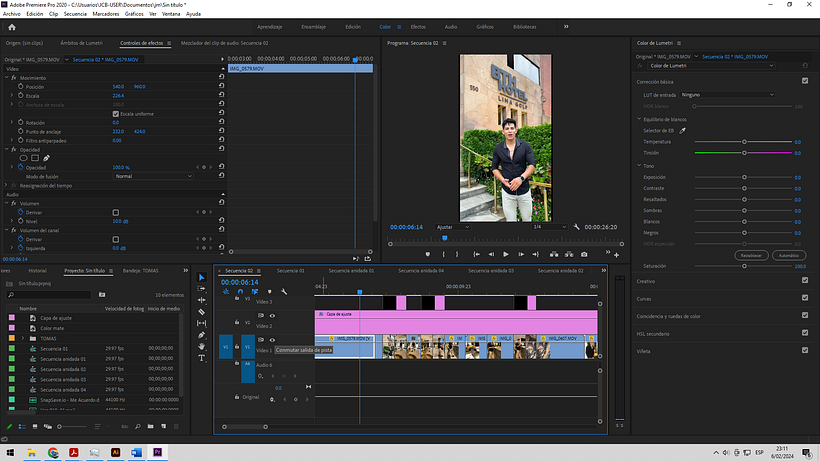Step forward one frame in Program monitor
The height and width of the screenshot is (461, 820).
pos(521,255)
